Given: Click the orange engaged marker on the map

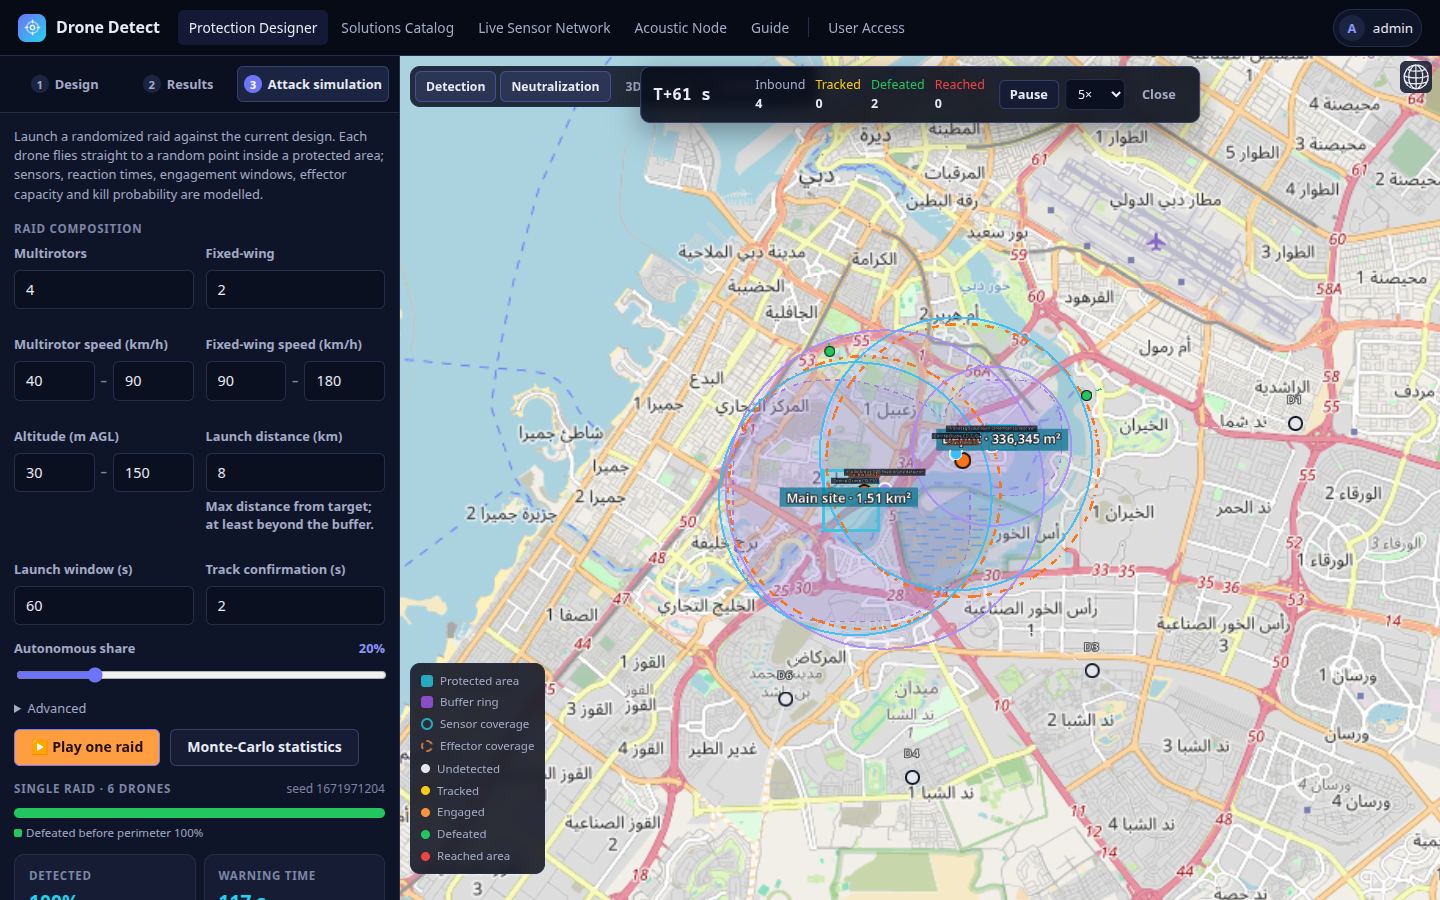Looking at the screenshot, I should point(962,461).
